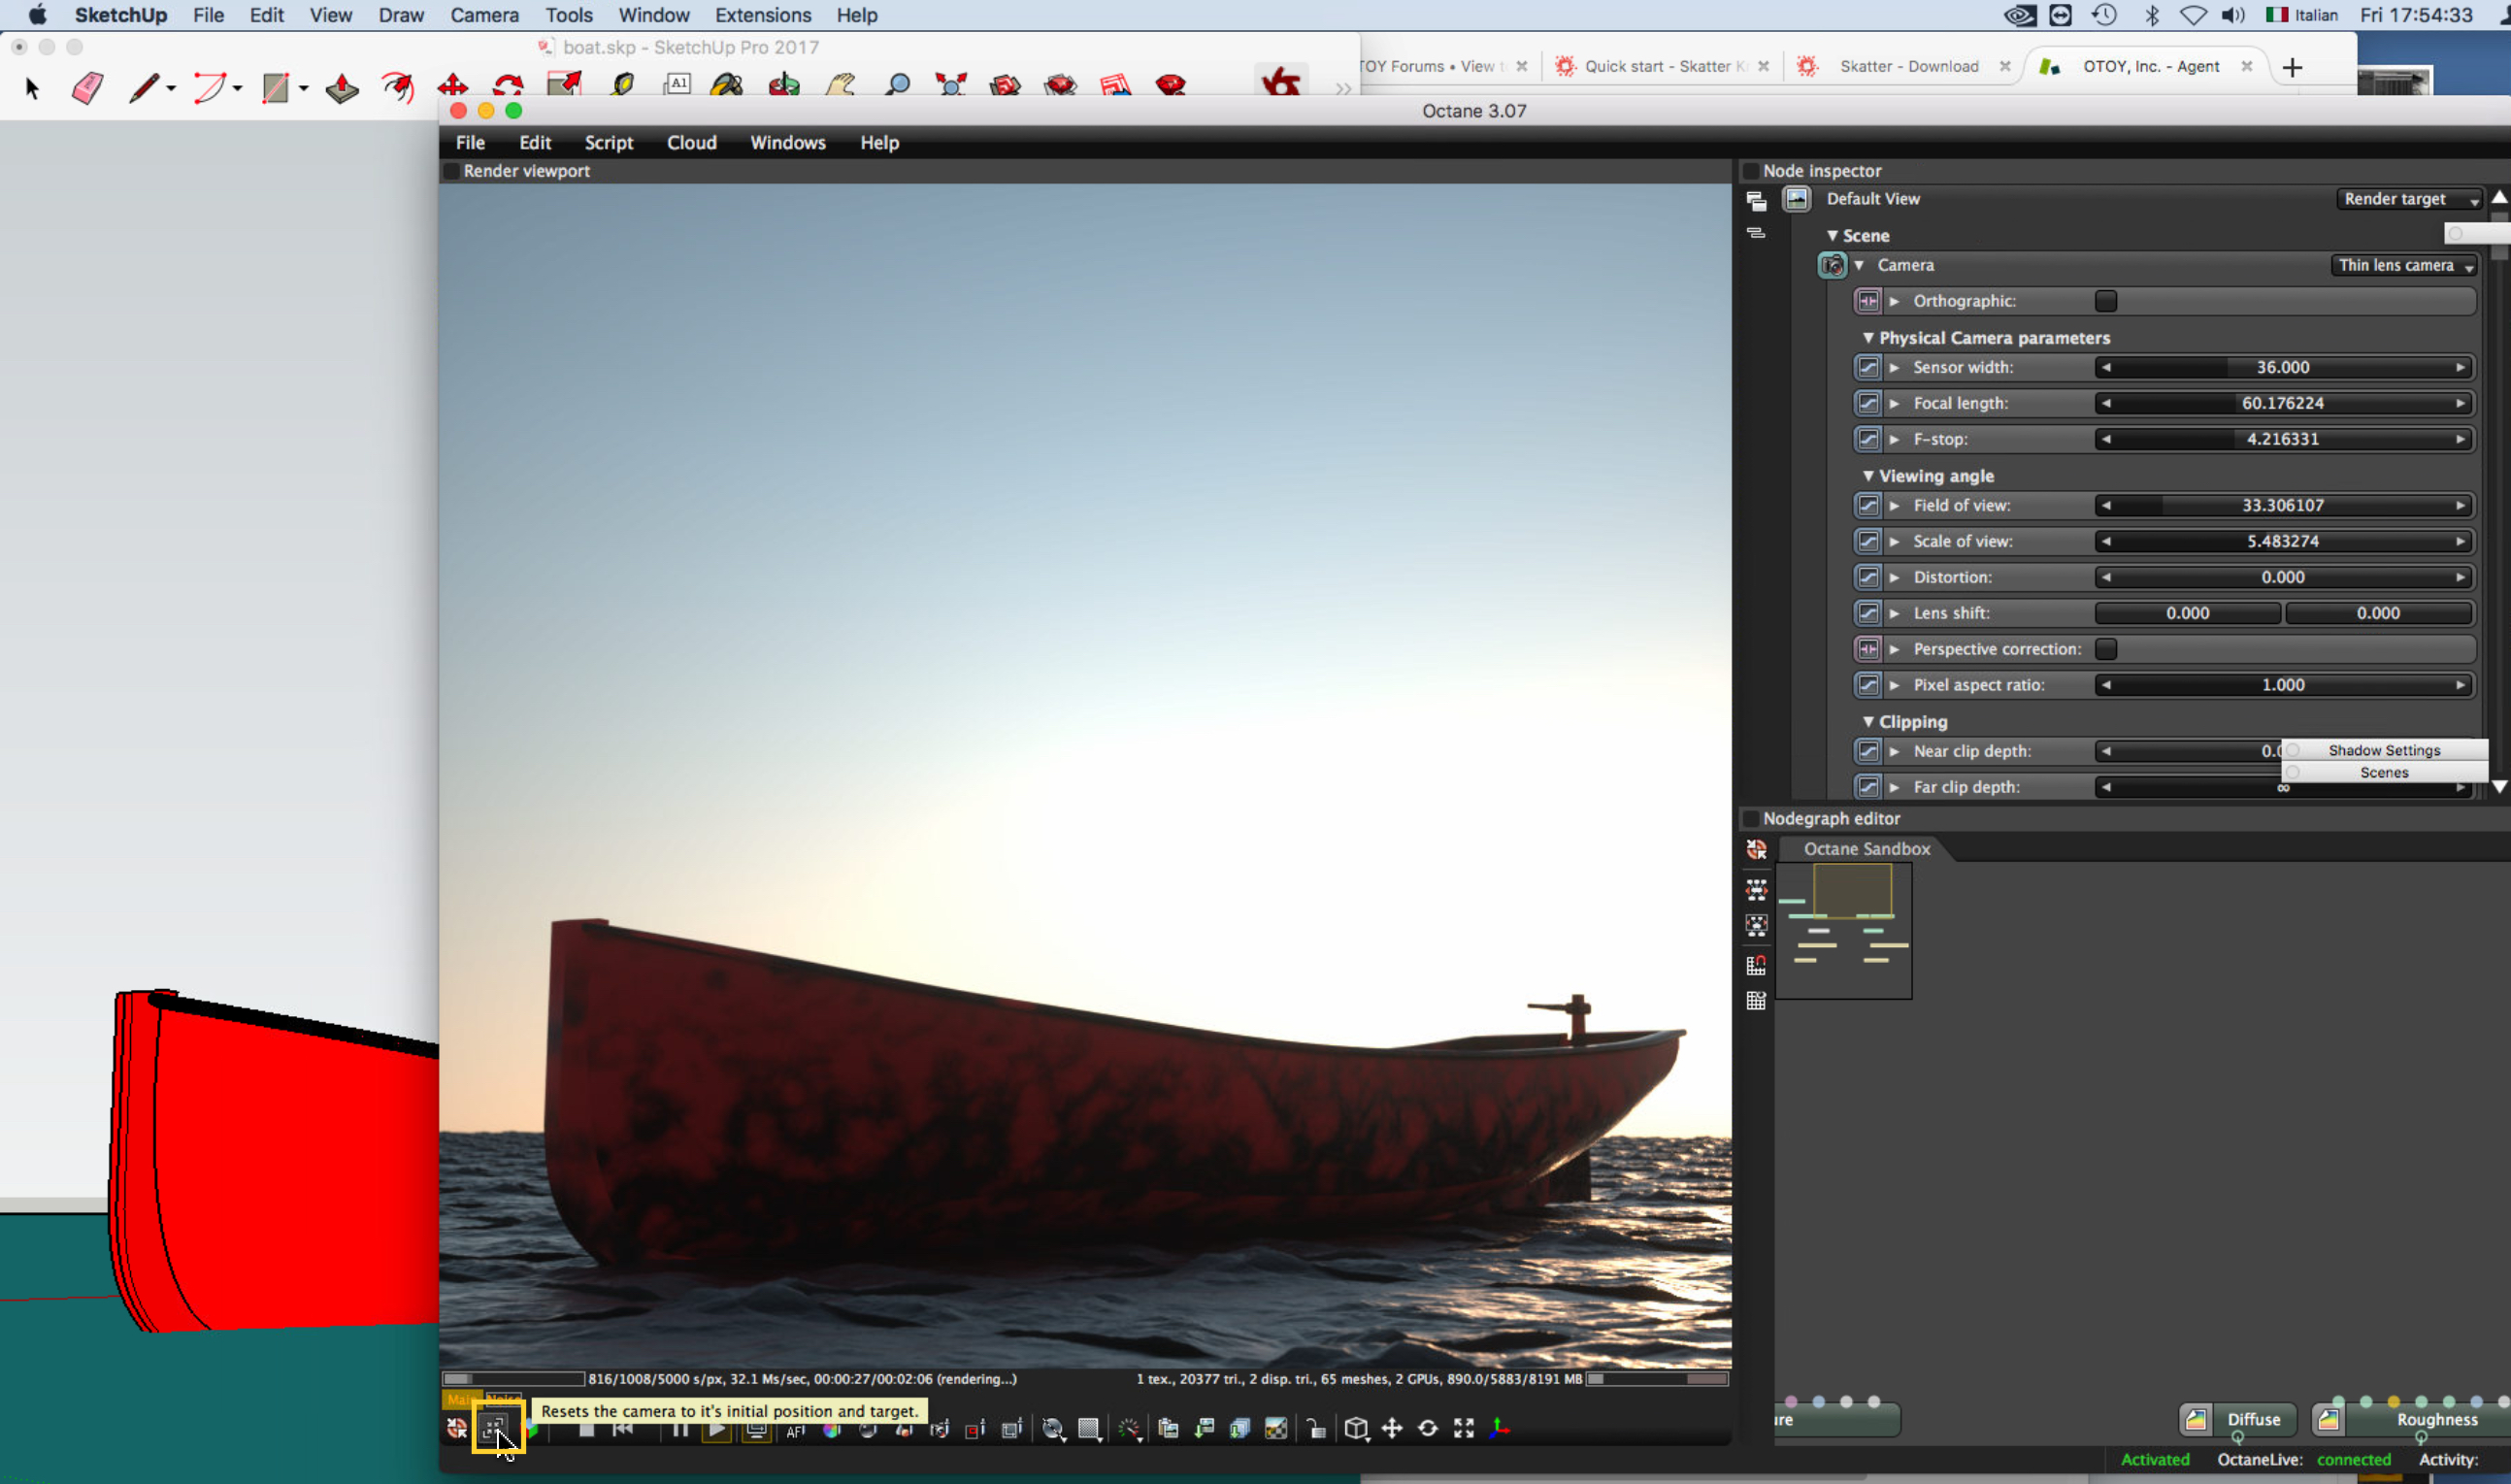The height and width of the screenshot is (1484, 2511).
Task: Collapse the Physical Camera parameters section
Action: (1868, 338)
